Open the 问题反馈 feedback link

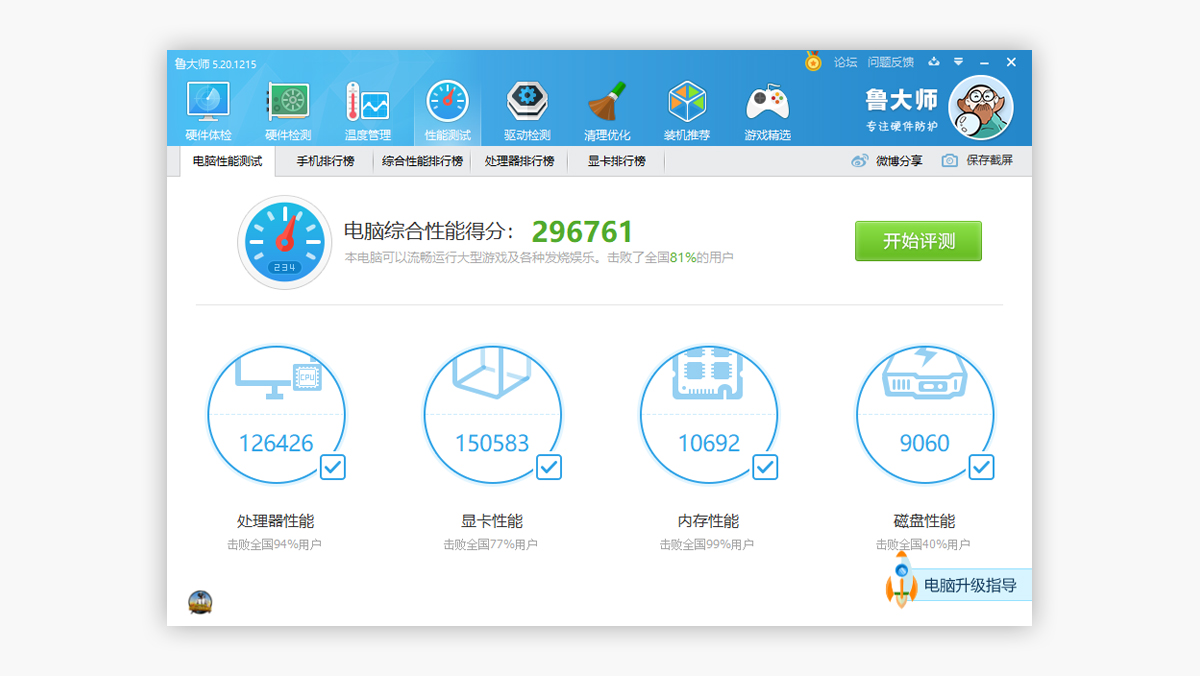[890, 62]
